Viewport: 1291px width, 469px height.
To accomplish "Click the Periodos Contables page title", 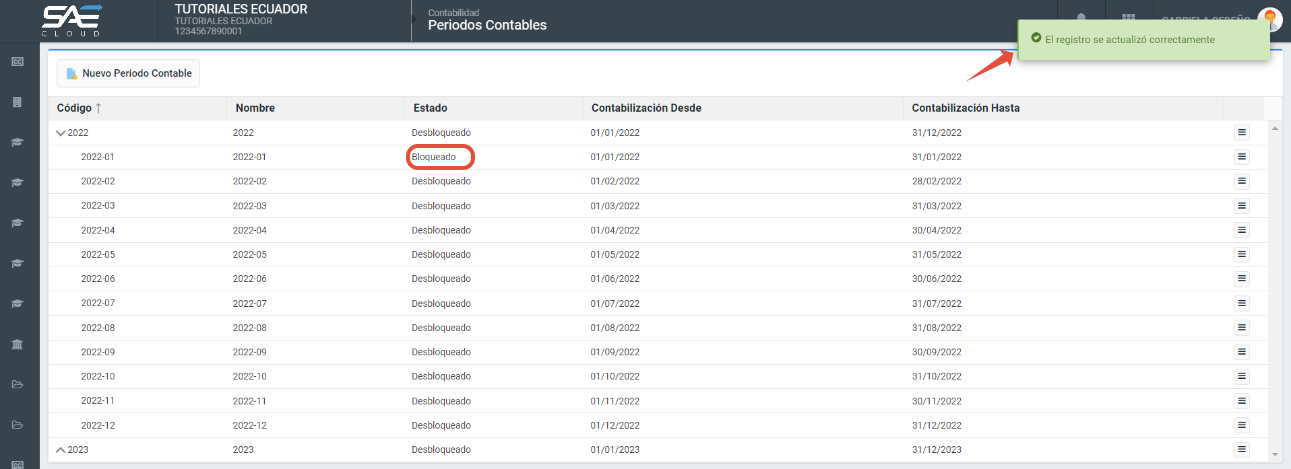I will [487, 25].
